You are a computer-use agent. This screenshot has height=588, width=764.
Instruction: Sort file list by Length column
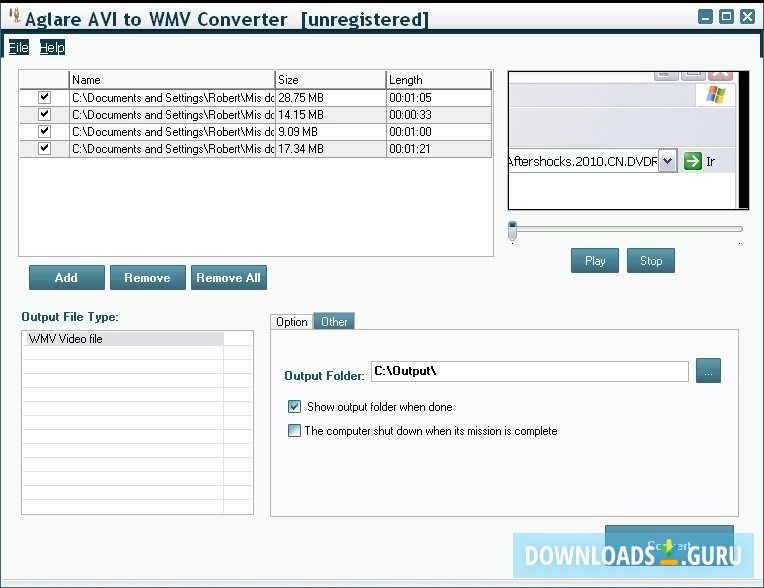(x=439, y=80)
